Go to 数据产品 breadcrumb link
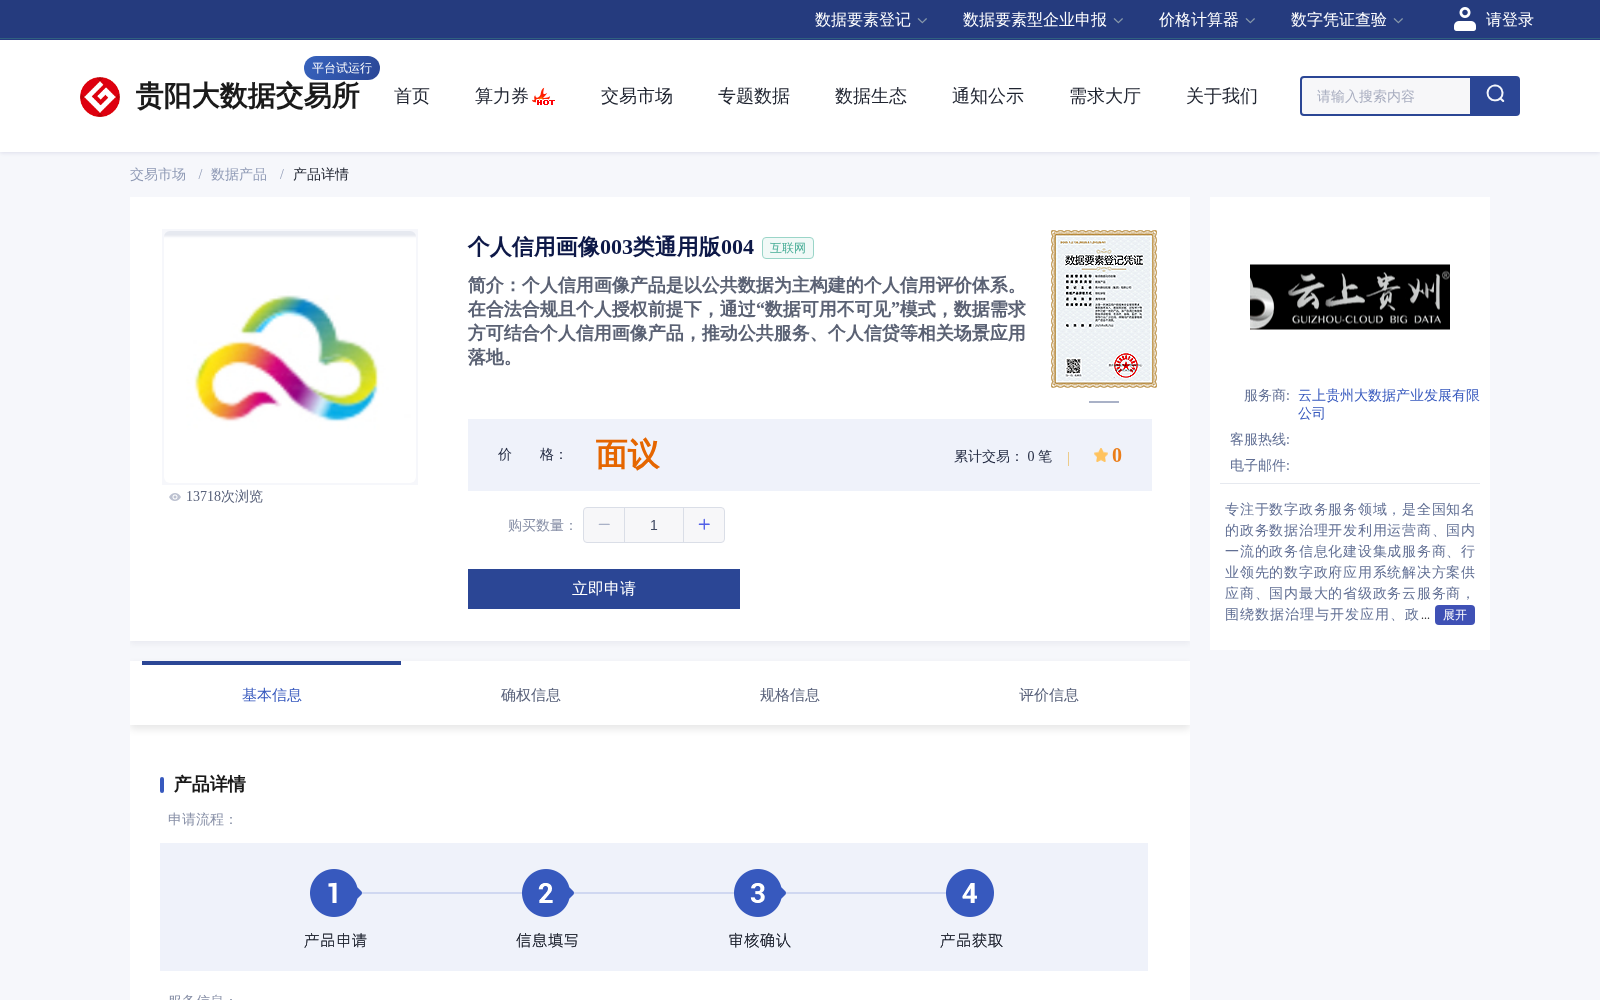The height and width of the screenshot is (1000, 1600). click(239, 175)
